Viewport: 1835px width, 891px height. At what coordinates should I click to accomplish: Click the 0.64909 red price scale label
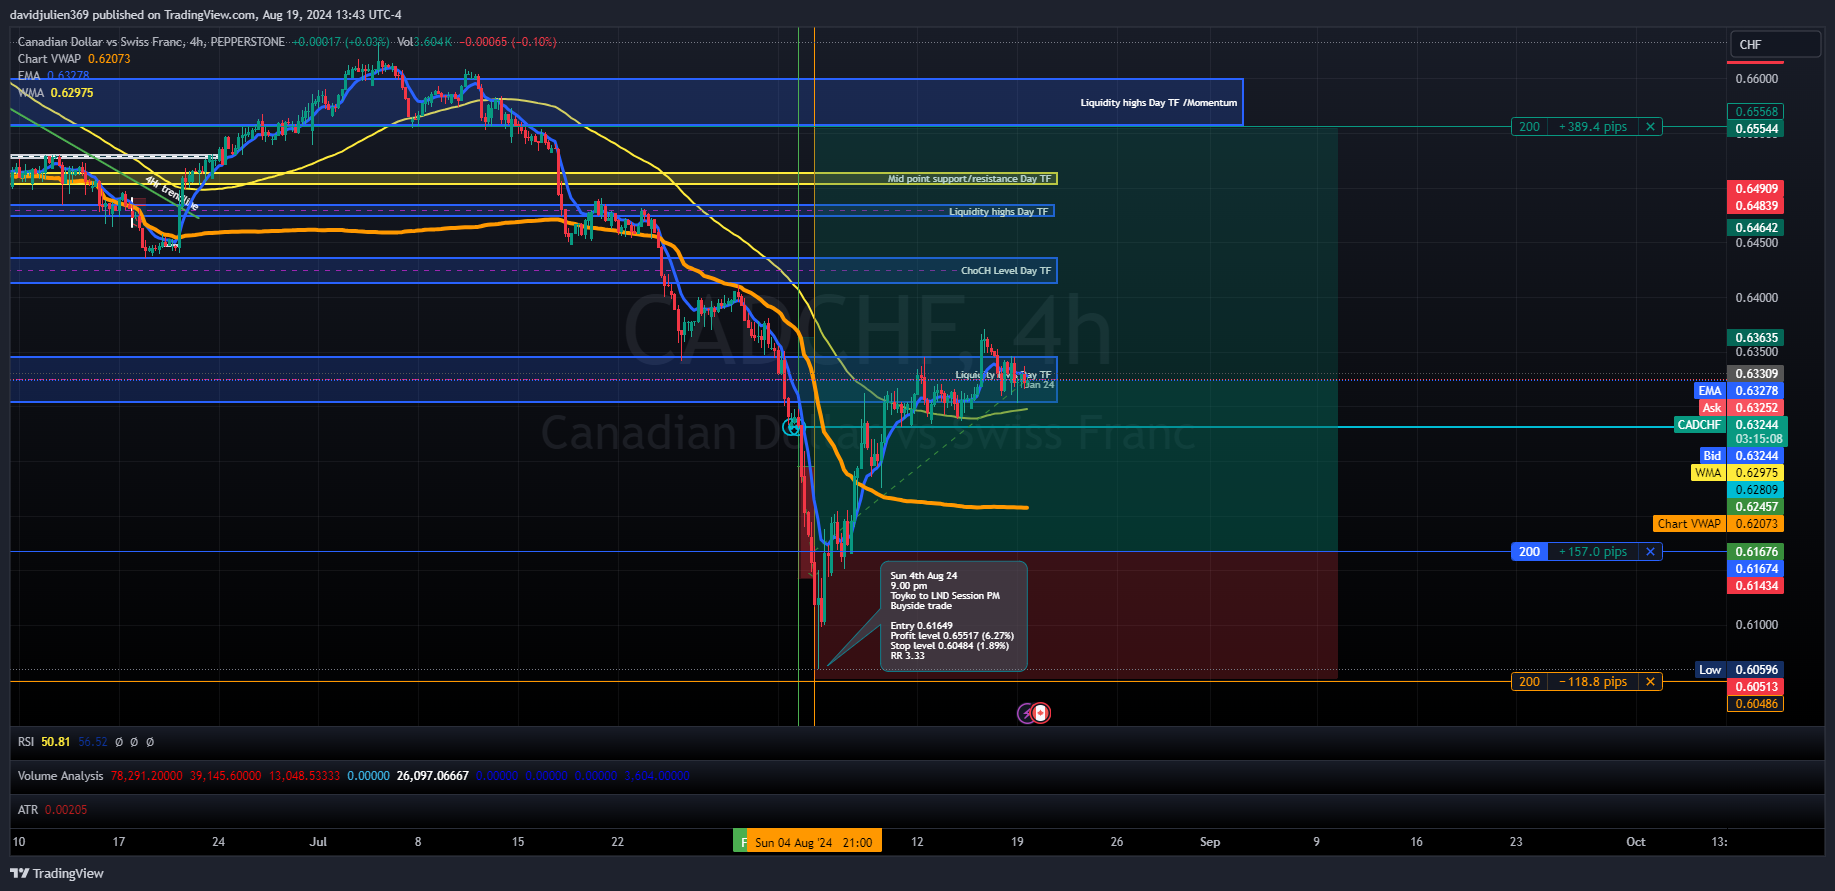click(1756, 189)
